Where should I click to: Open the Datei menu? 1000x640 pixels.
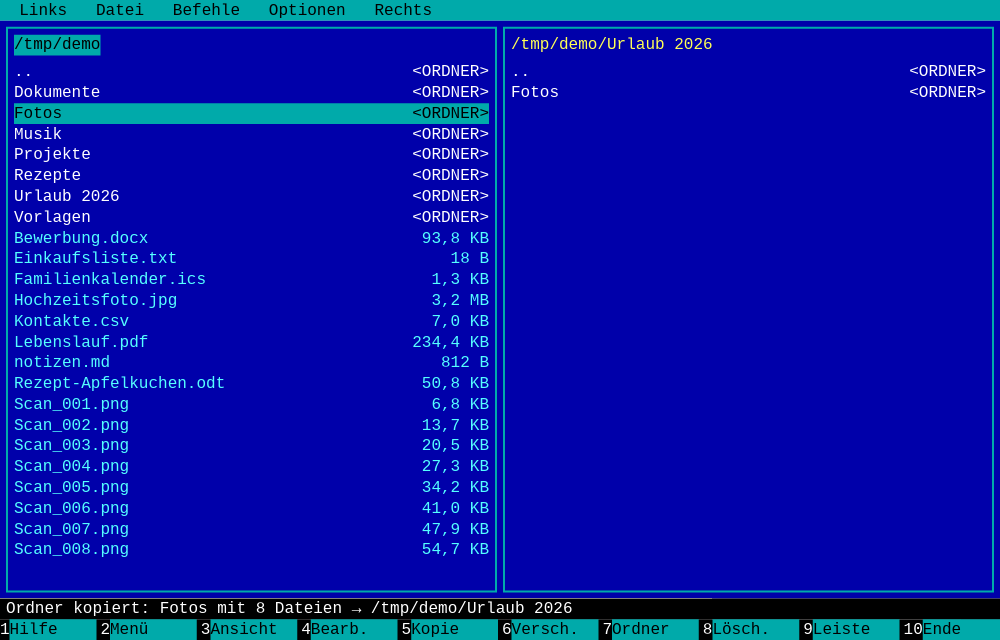pos(120,10)
